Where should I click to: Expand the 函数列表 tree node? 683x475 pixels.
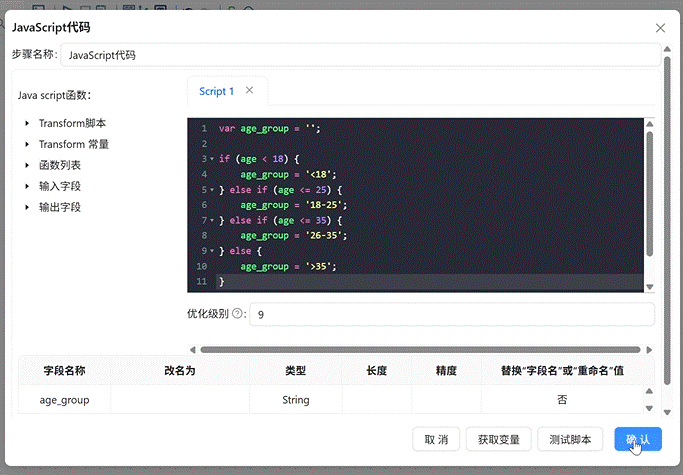(27, 165)
